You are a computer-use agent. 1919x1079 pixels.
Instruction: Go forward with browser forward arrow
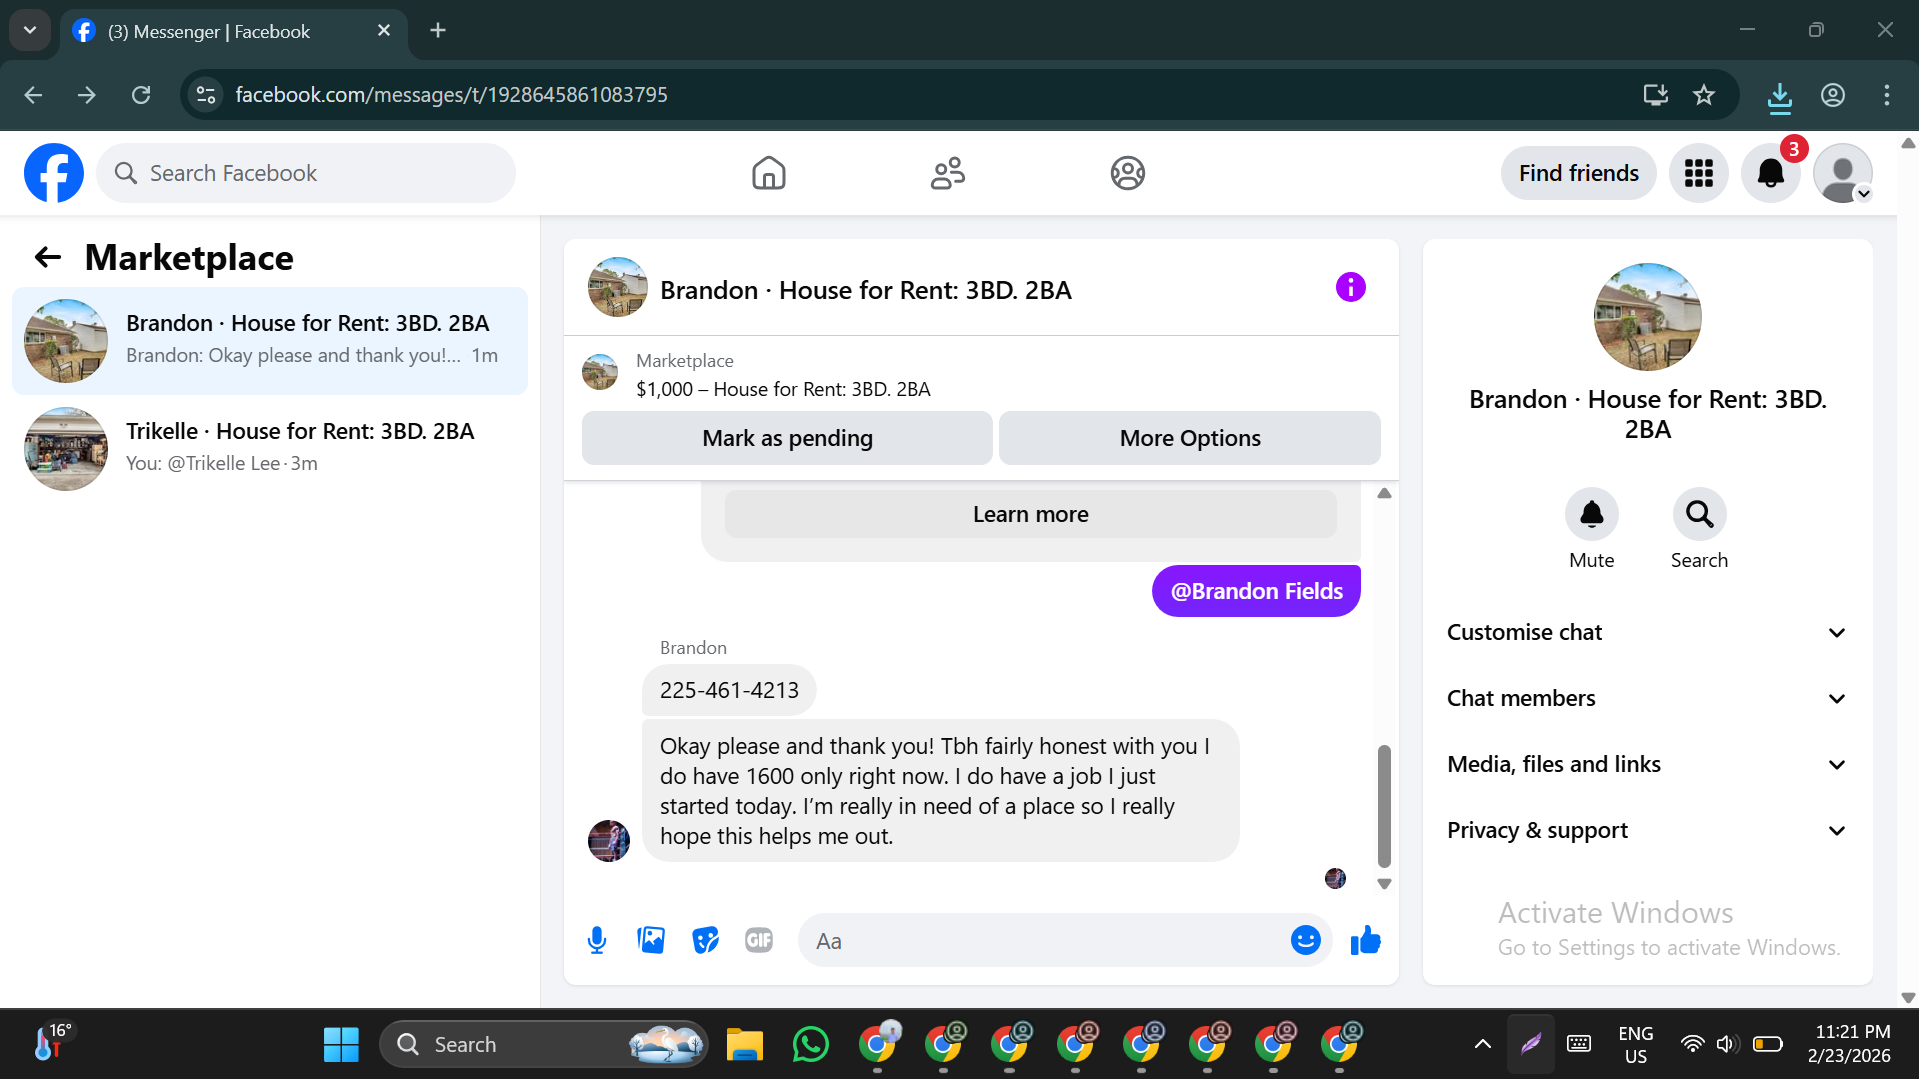(x=87, y=95)
